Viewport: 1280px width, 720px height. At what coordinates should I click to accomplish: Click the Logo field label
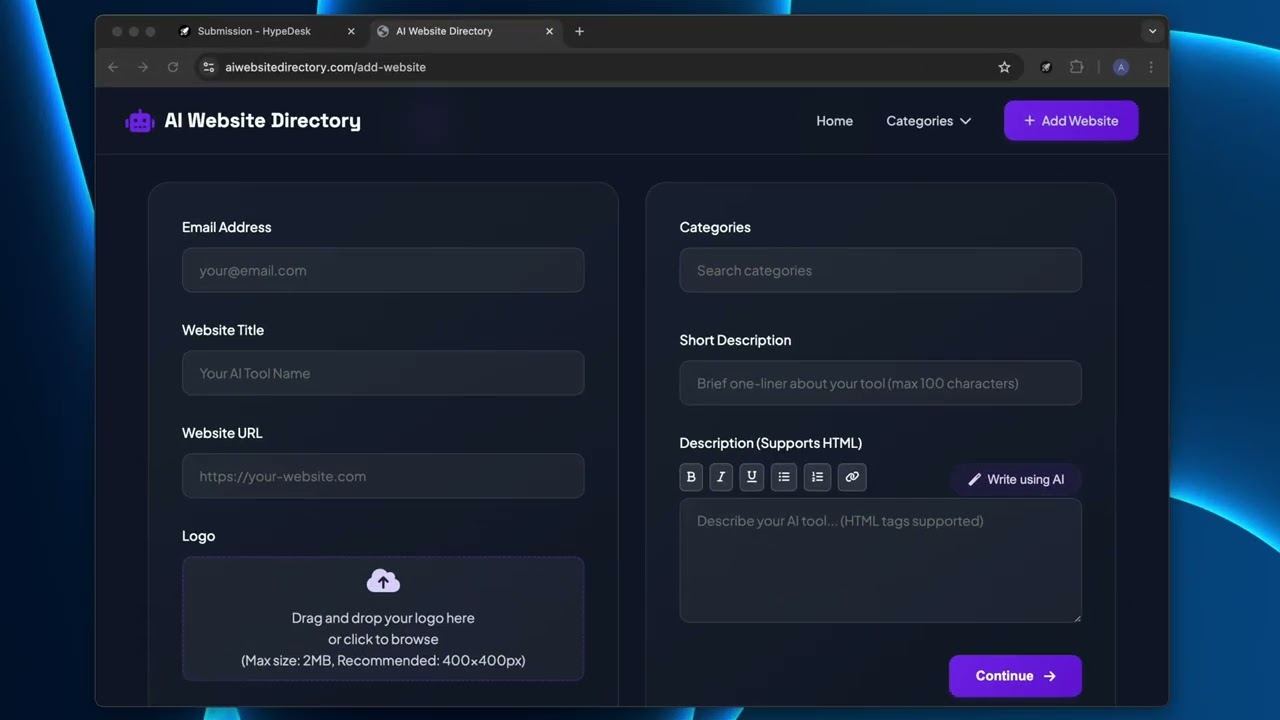(x=198, y=536)
